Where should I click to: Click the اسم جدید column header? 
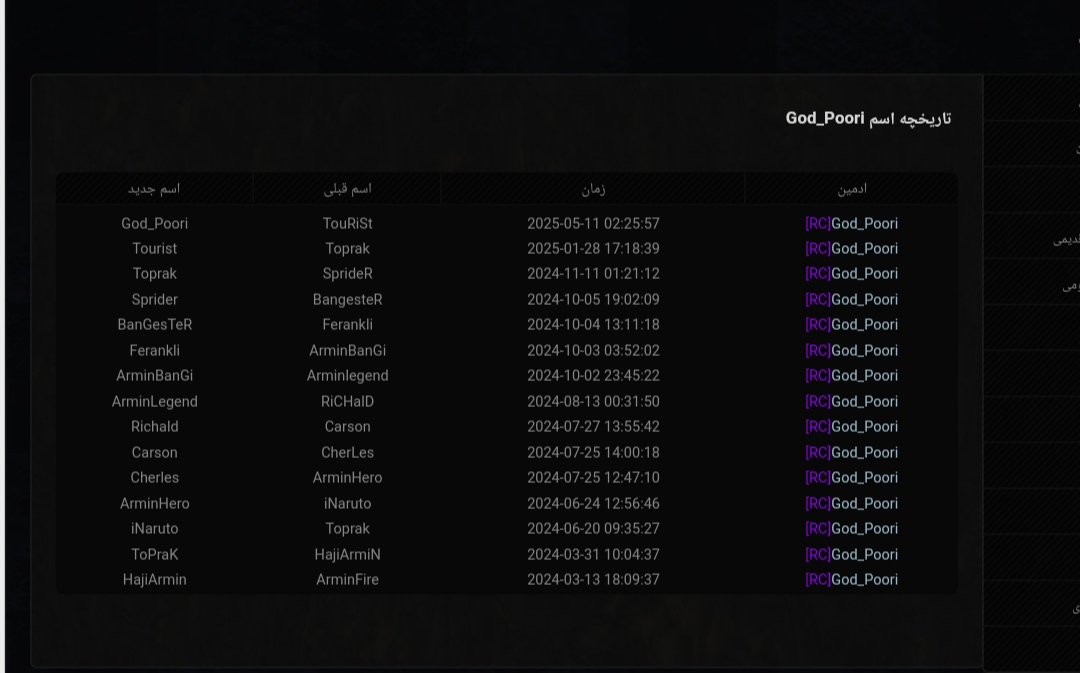click(x=154, y=189)
